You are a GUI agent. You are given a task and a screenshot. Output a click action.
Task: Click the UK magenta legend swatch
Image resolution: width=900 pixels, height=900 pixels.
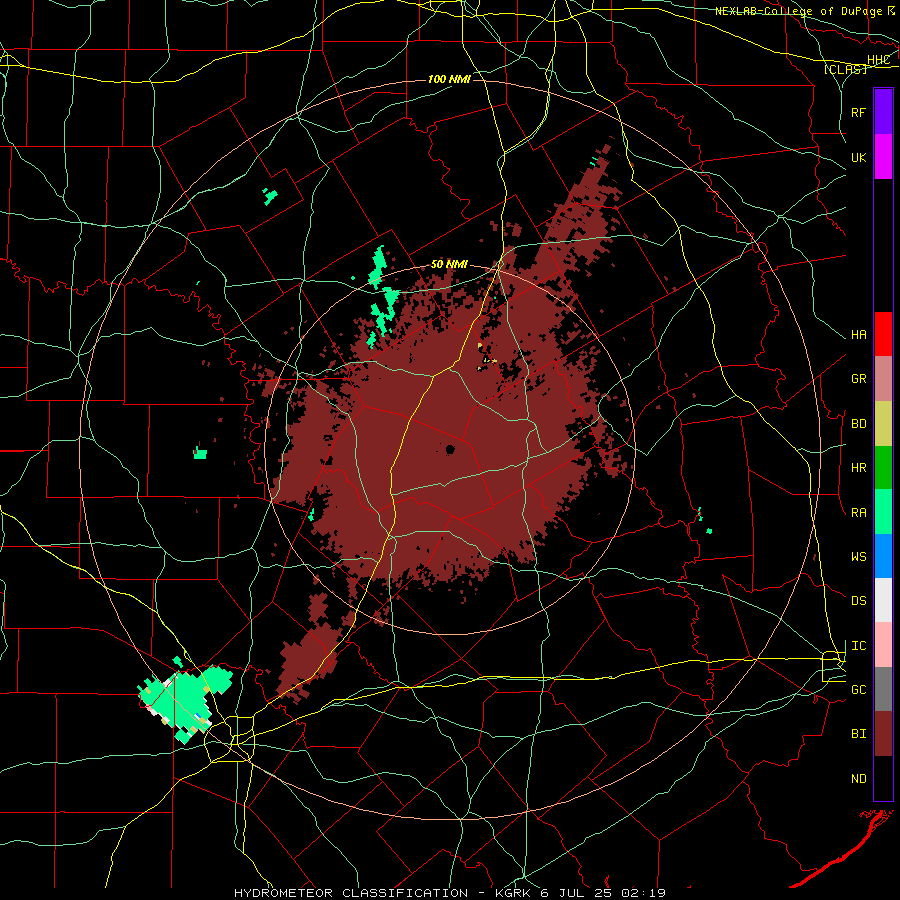click(x=883, y=157)
